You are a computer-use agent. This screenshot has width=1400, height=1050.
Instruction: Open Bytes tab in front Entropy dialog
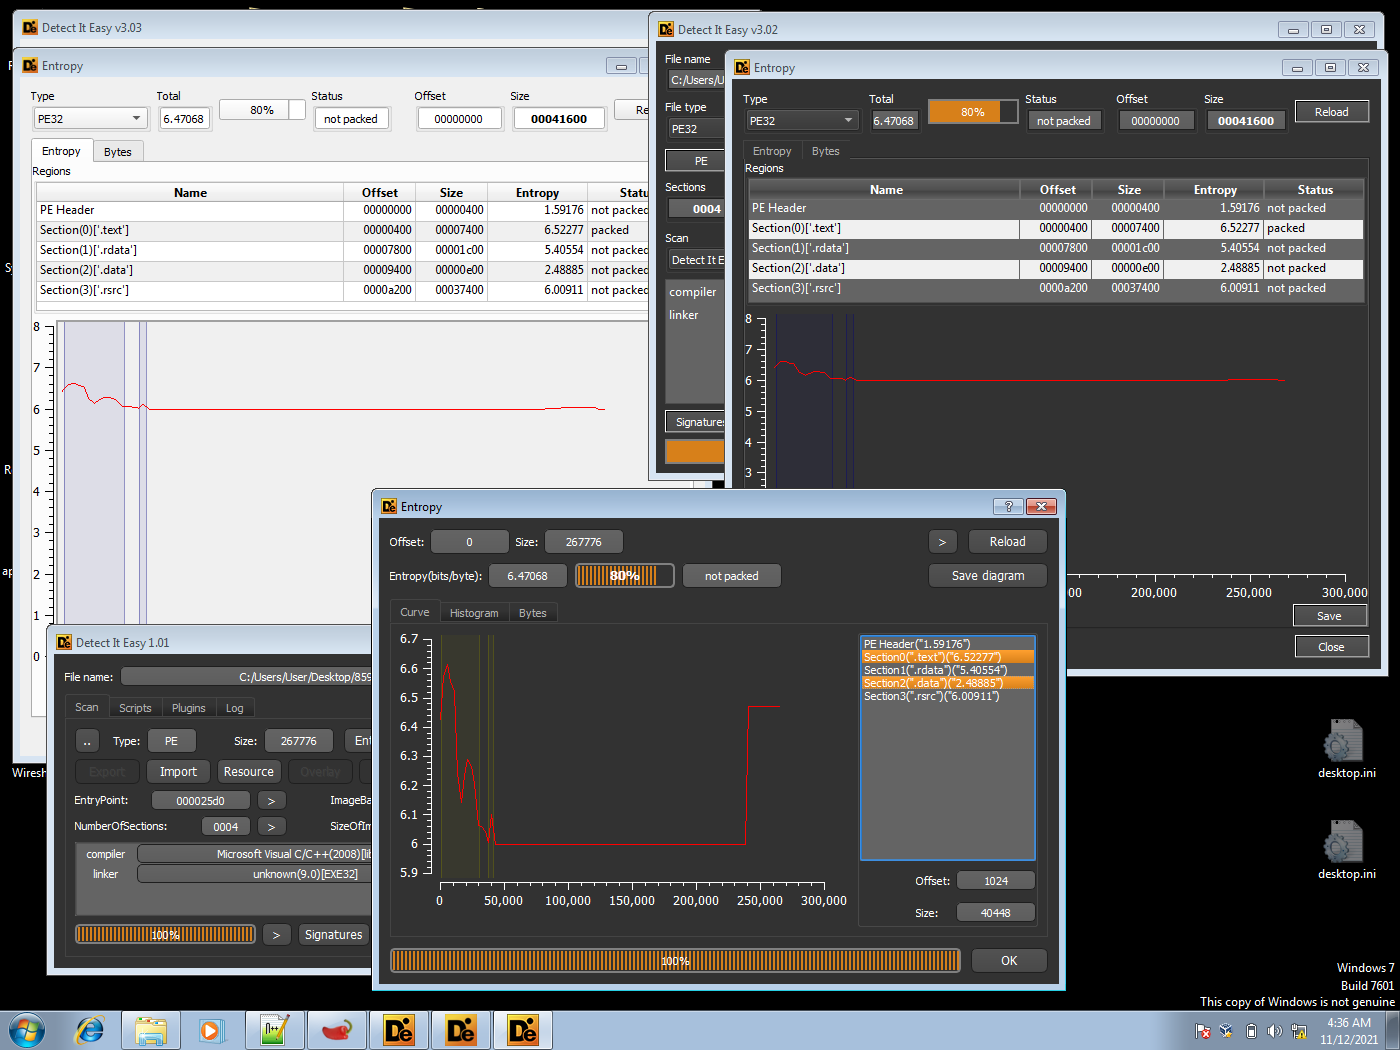[533, 613]
